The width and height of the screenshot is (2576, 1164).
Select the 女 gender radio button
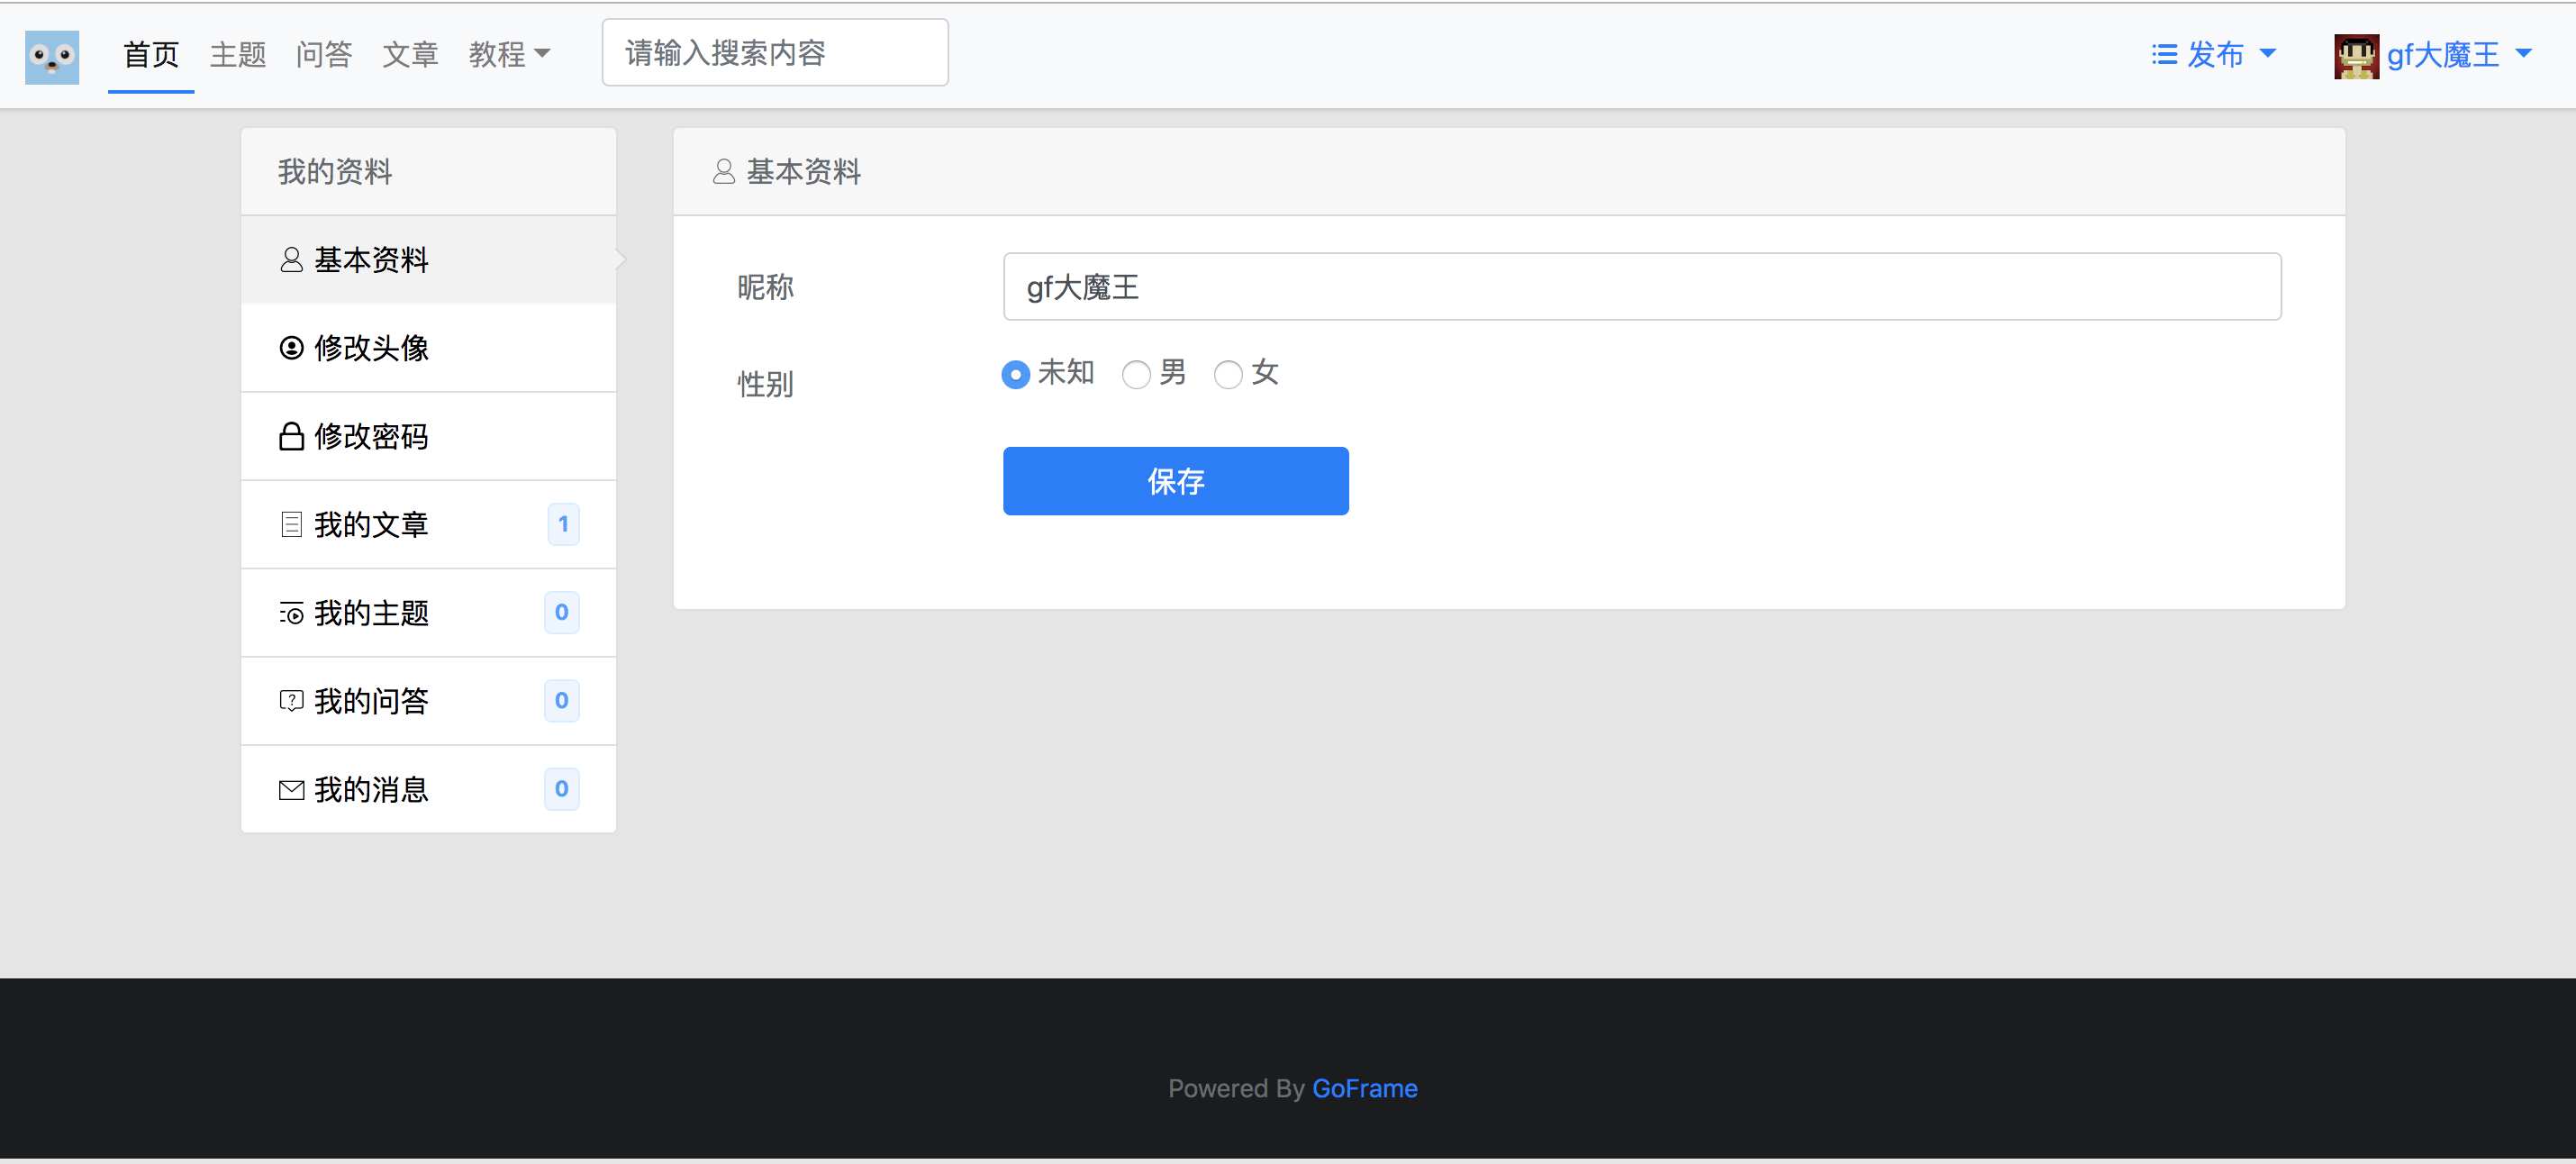click(1228, 375)
